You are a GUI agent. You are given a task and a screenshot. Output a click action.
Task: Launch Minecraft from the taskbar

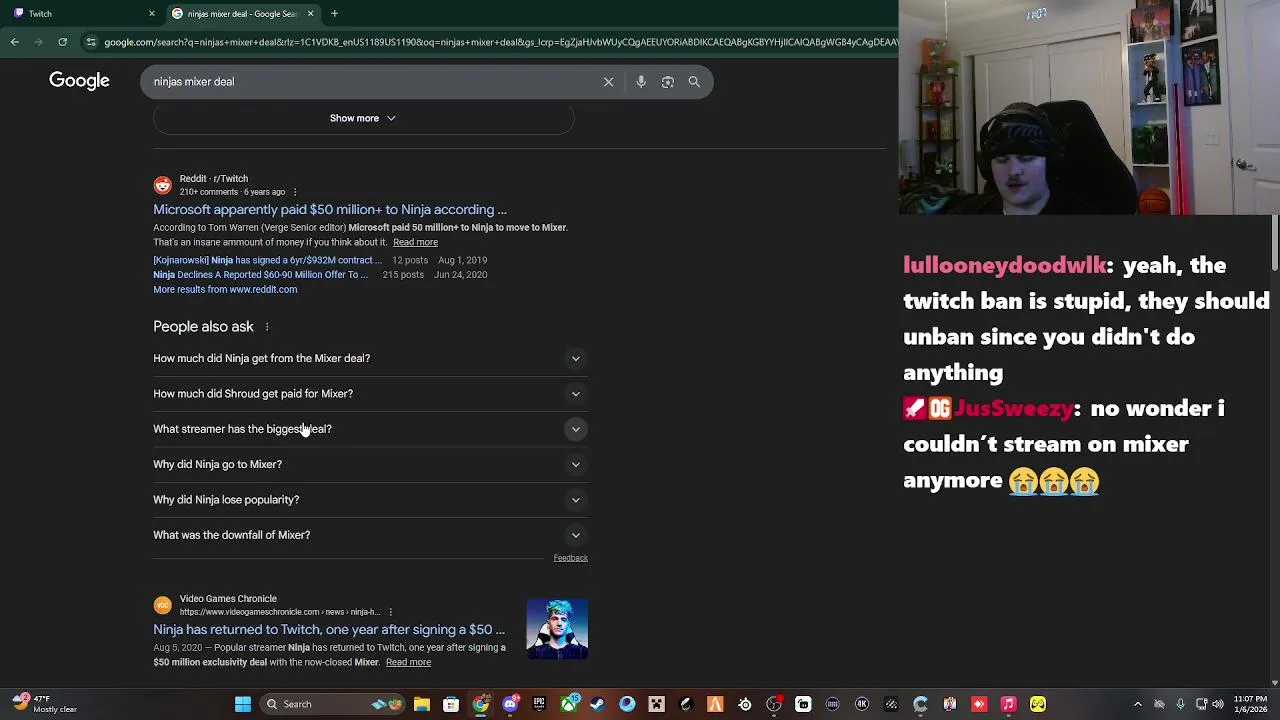657,704
